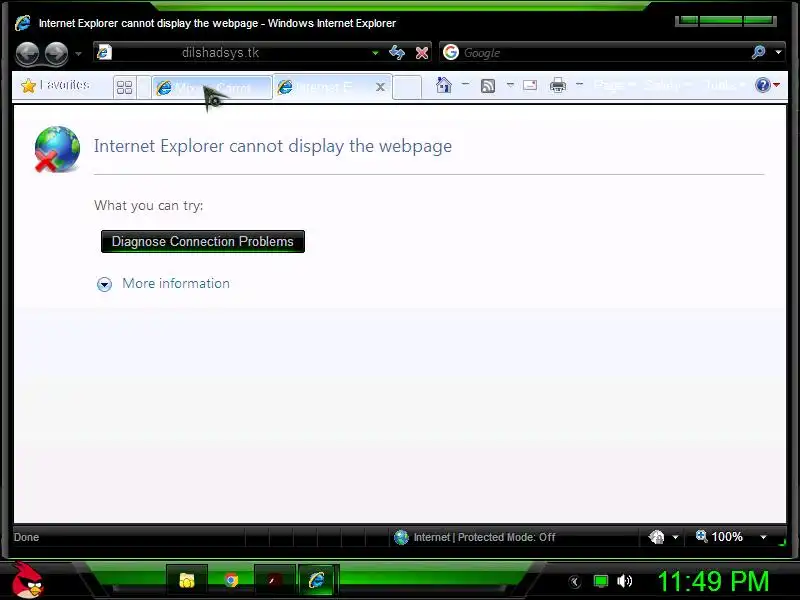Click the Done status text
Screen dimensions: 800x600
(x=27, y=537)
